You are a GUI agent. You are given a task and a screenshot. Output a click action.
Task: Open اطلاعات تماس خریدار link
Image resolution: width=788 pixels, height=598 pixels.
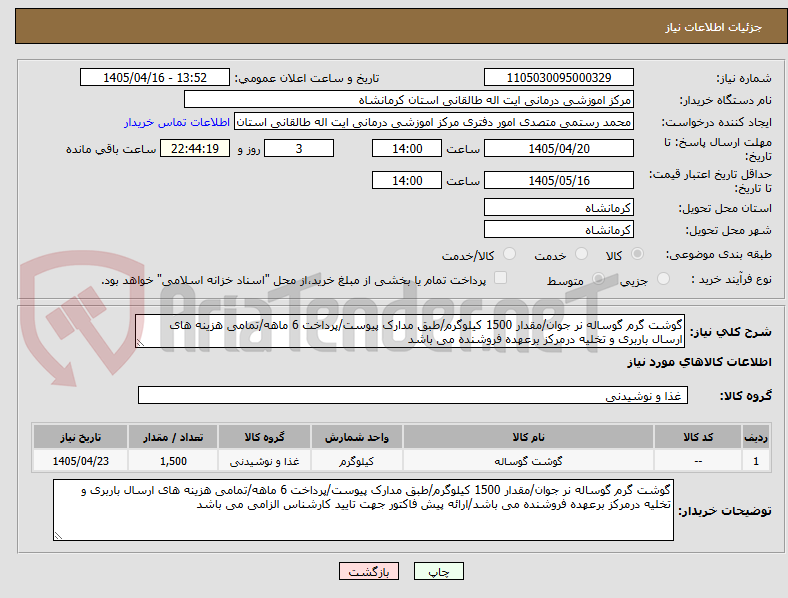pos(177,122)
